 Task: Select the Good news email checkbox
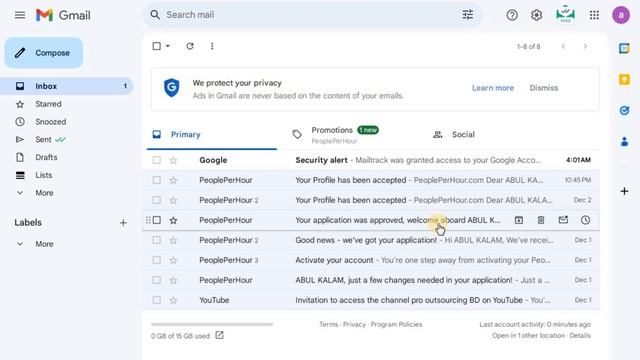[x=156, y=240]
